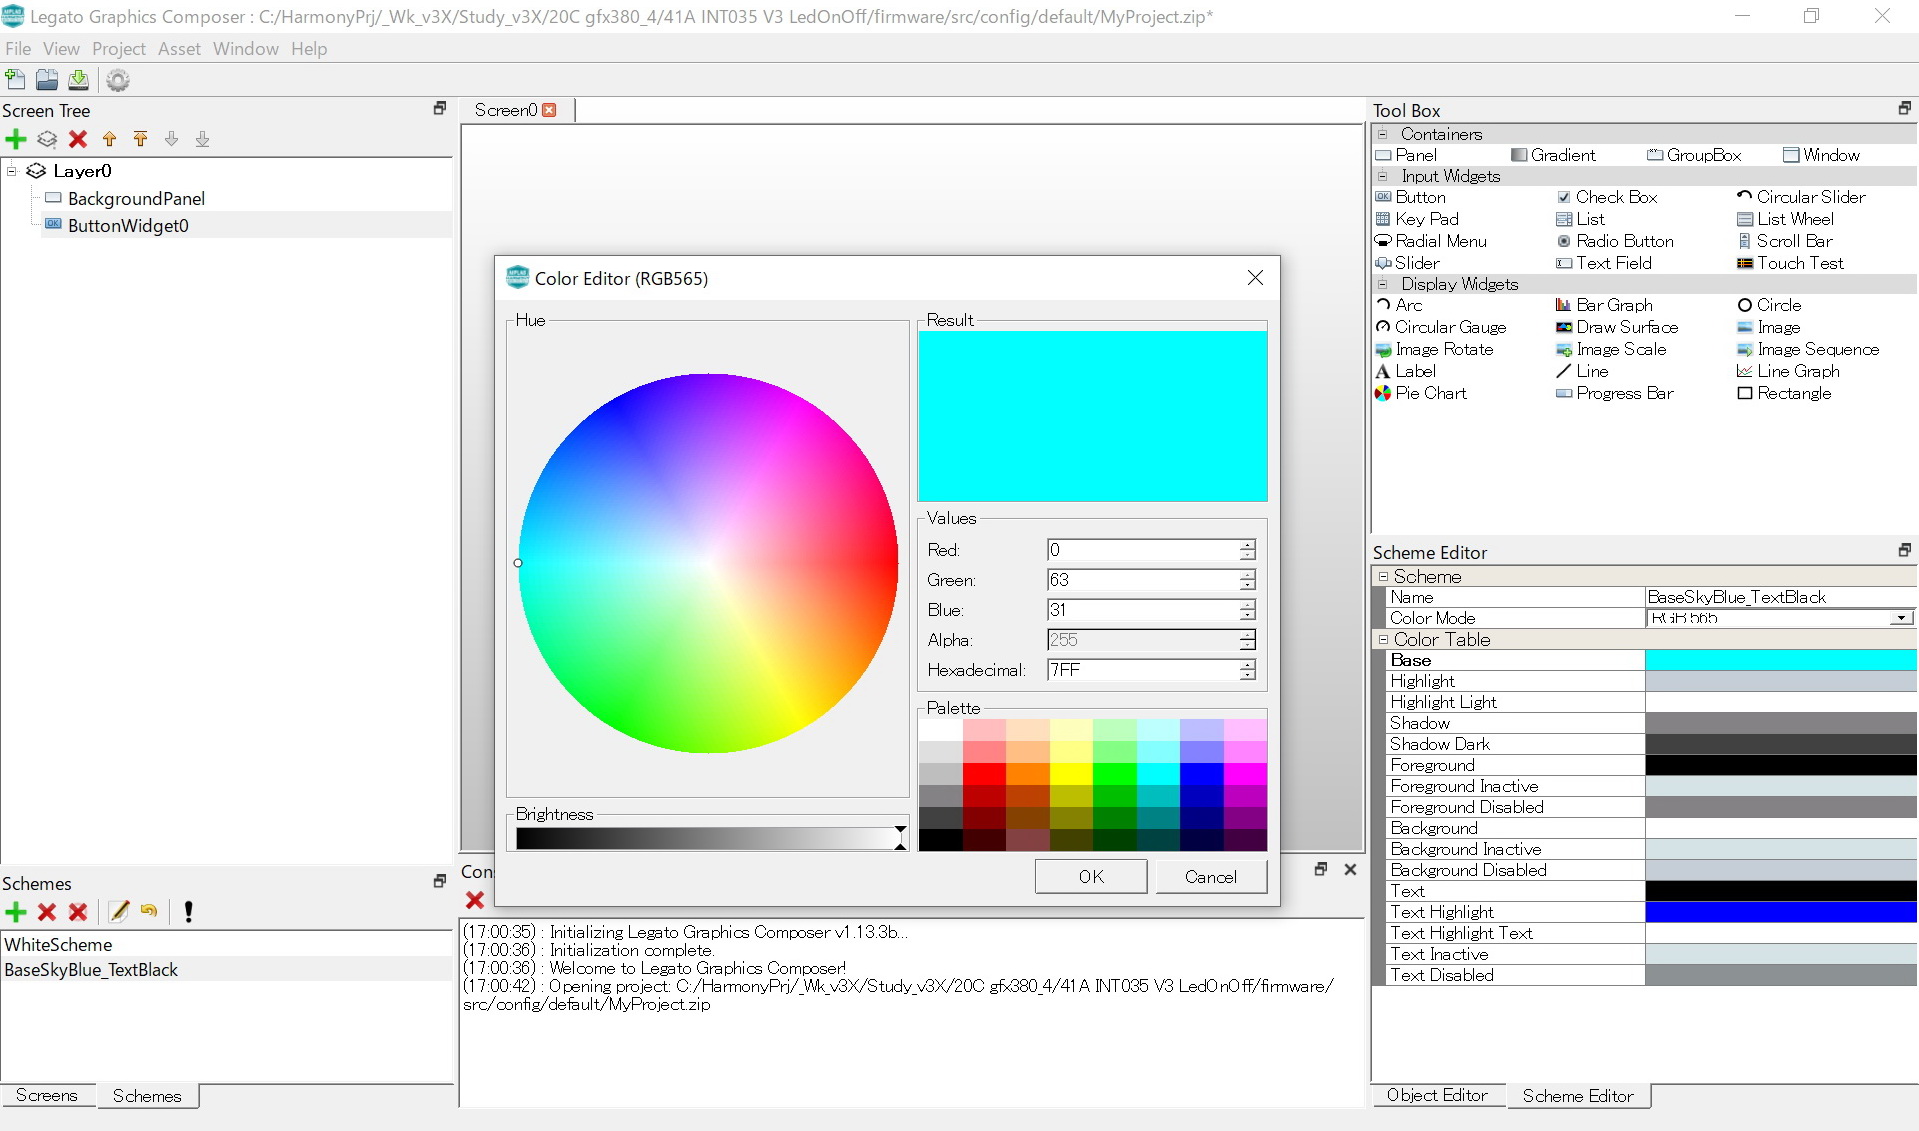This screenshot has height=1131, width=1919.
Task: Click the Save Project toolbar icon
Action: [x=79, y=80]
